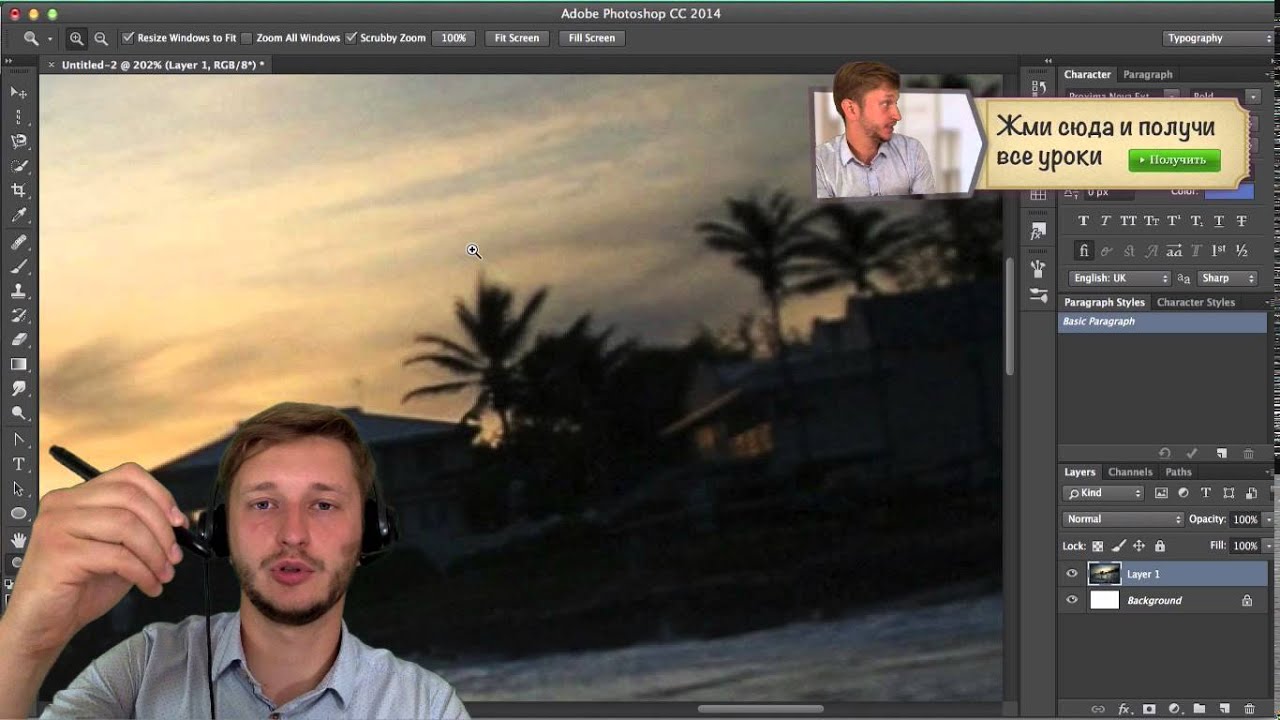Open the Typography workspace dropdown
This screenshot has height=720, width=1280.
[x=1218, y=38]
